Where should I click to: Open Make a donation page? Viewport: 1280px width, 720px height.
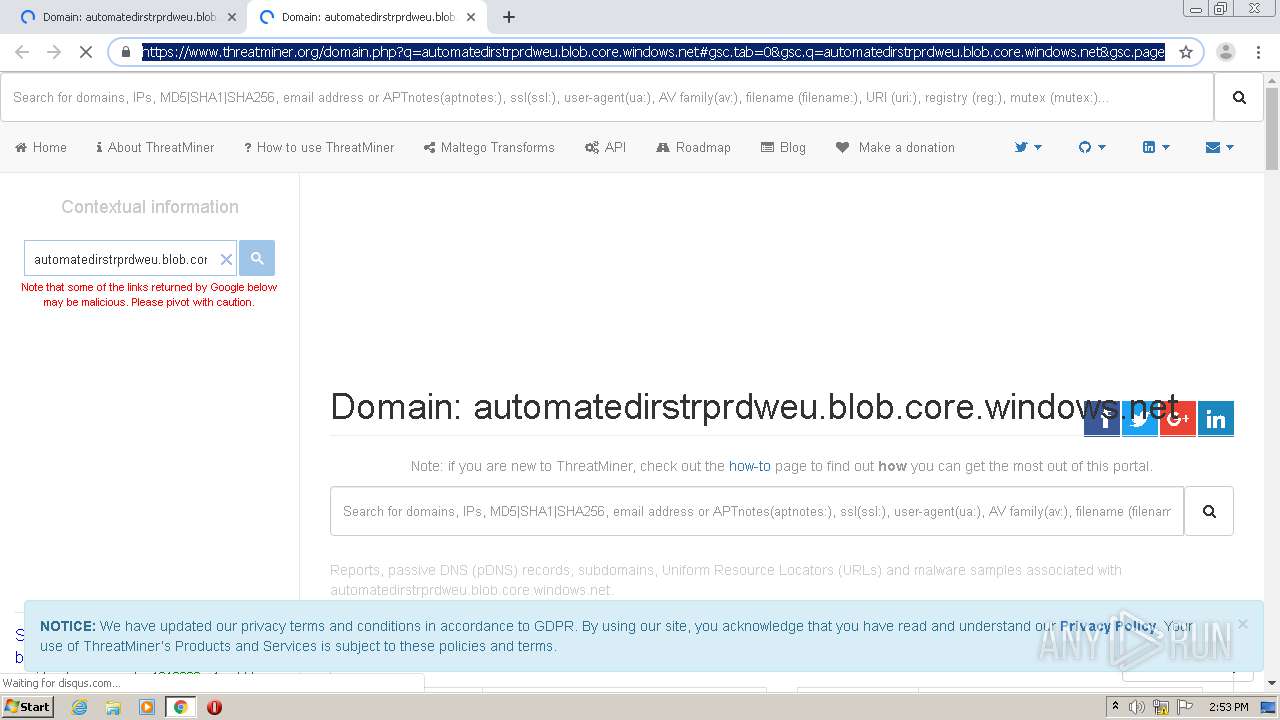(895, 147)
